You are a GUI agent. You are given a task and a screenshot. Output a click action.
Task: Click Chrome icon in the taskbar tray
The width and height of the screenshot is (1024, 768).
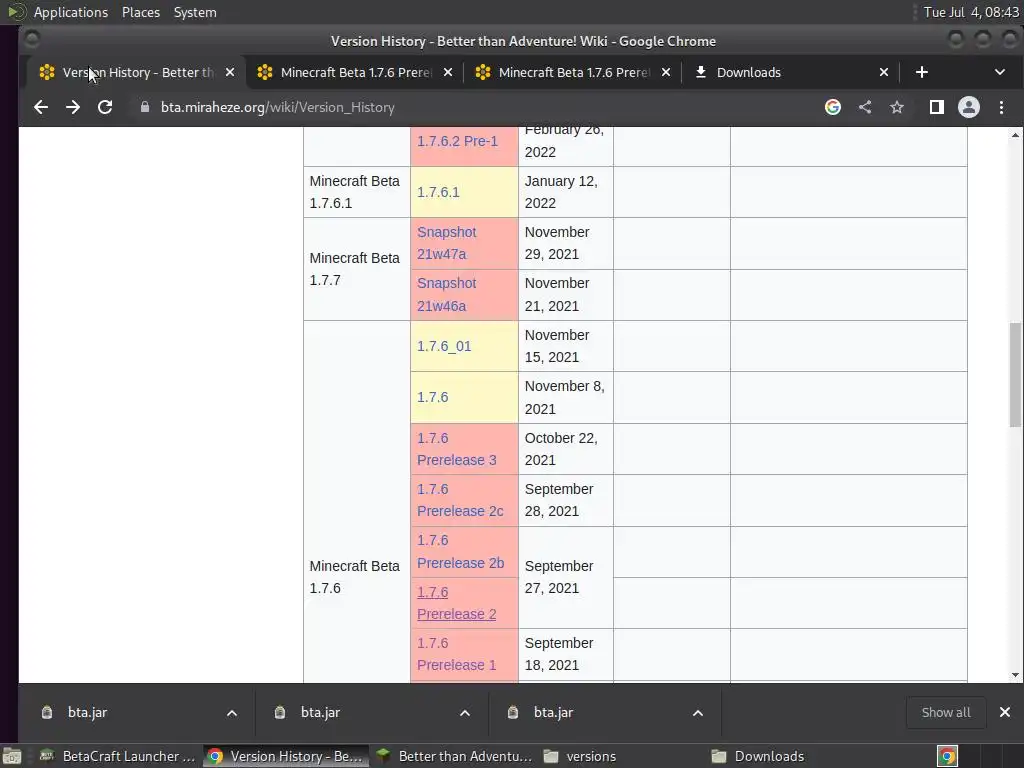(x=947, y=756)
